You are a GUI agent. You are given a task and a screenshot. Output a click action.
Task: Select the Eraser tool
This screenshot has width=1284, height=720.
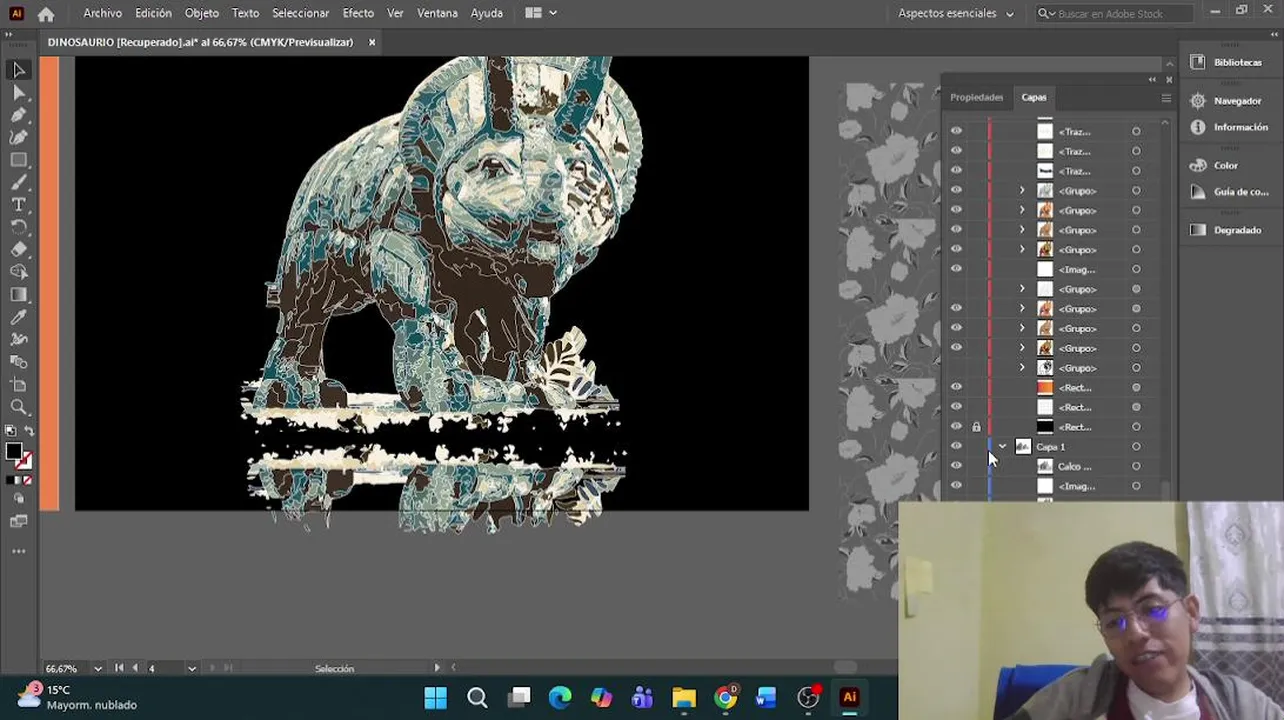18,249
